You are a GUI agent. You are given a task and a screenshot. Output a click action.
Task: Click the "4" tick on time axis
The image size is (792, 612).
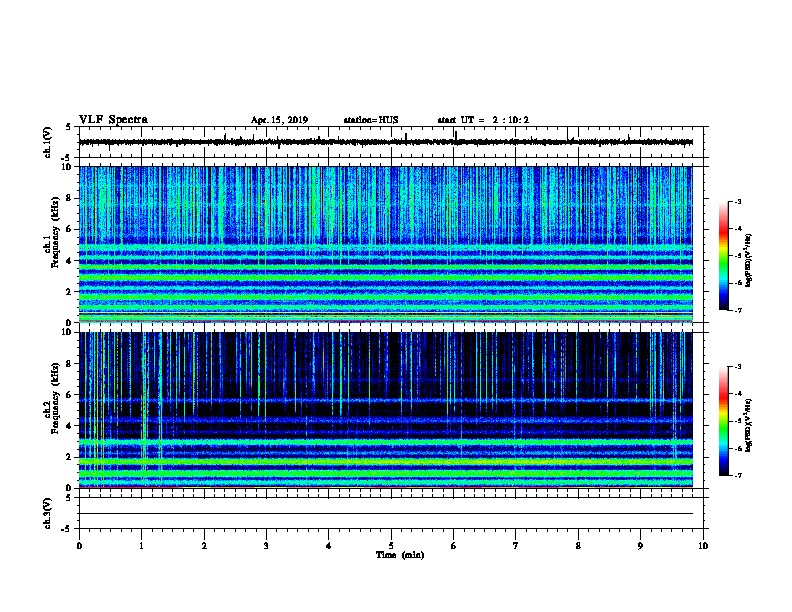click(329, 546)
